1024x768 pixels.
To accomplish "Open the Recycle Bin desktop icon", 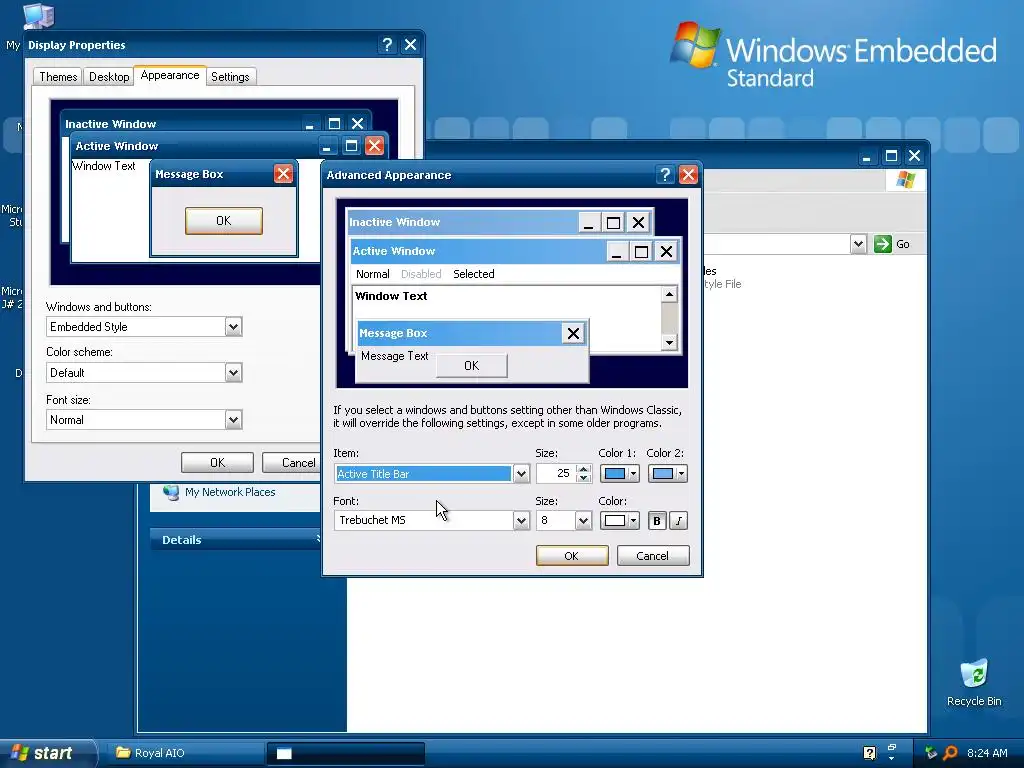I will (974, 683).
